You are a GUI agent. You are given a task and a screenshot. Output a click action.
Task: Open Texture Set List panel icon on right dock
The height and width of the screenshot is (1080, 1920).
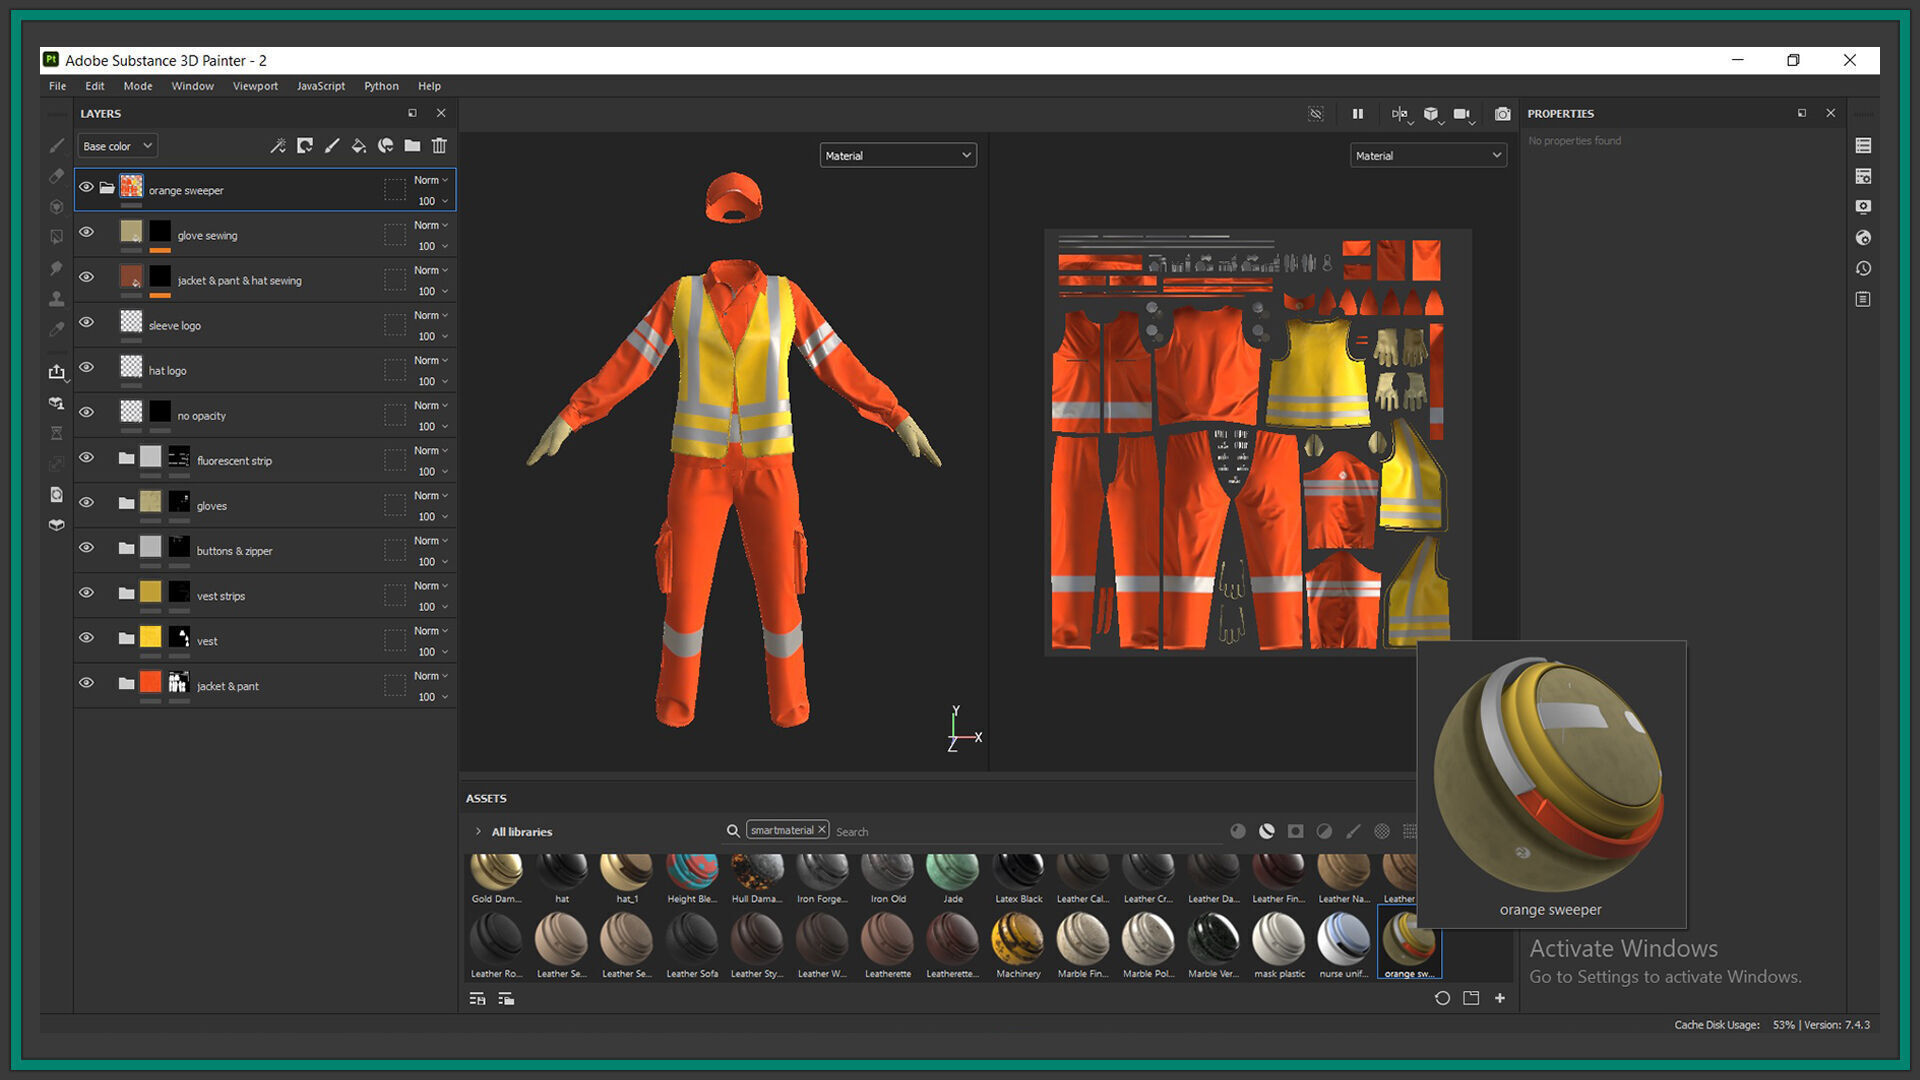point(1863,146)
